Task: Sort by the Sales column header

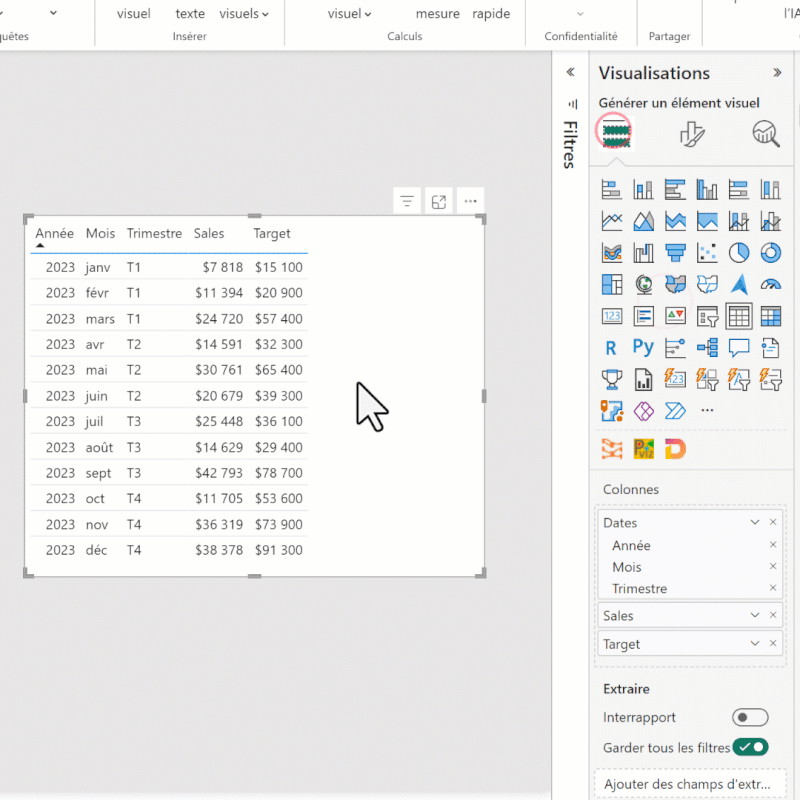Action: coord(209,233)
